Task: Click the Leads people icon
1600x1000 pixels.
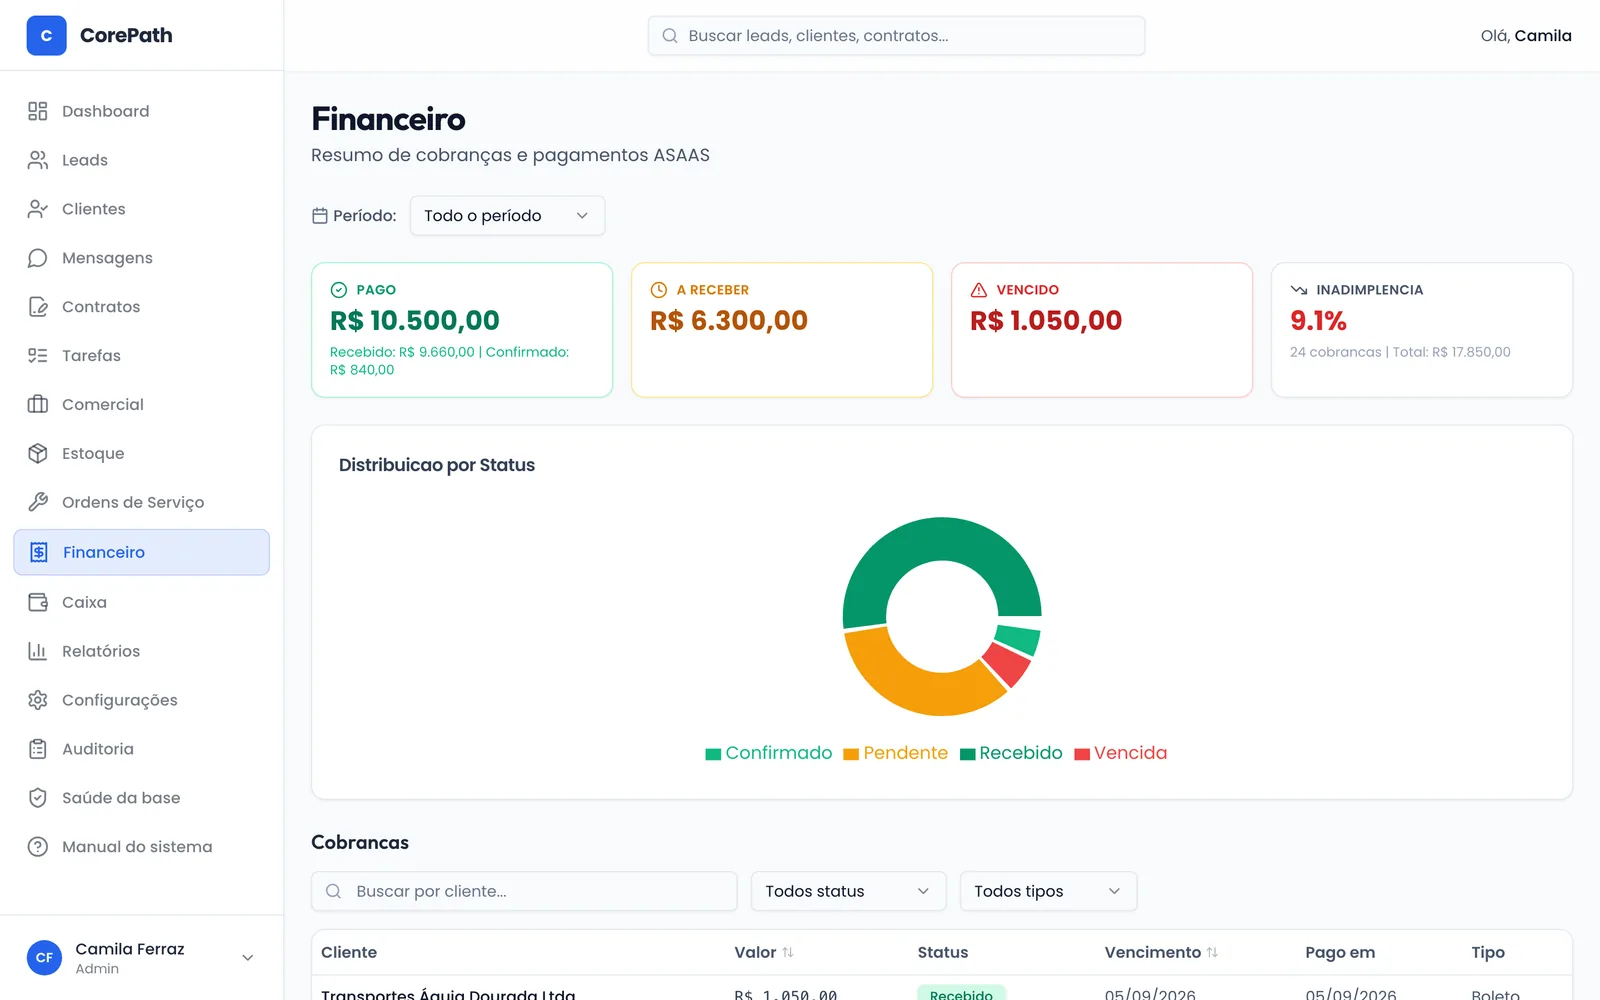Action: pyautogui.click(x=38, y=160)
